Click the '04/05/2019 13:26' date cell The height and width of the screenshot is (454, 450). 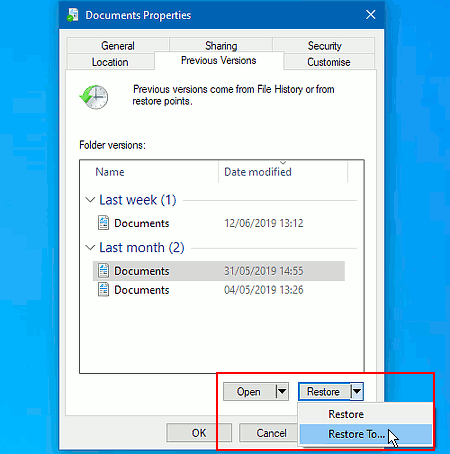(x=264, y=290)
